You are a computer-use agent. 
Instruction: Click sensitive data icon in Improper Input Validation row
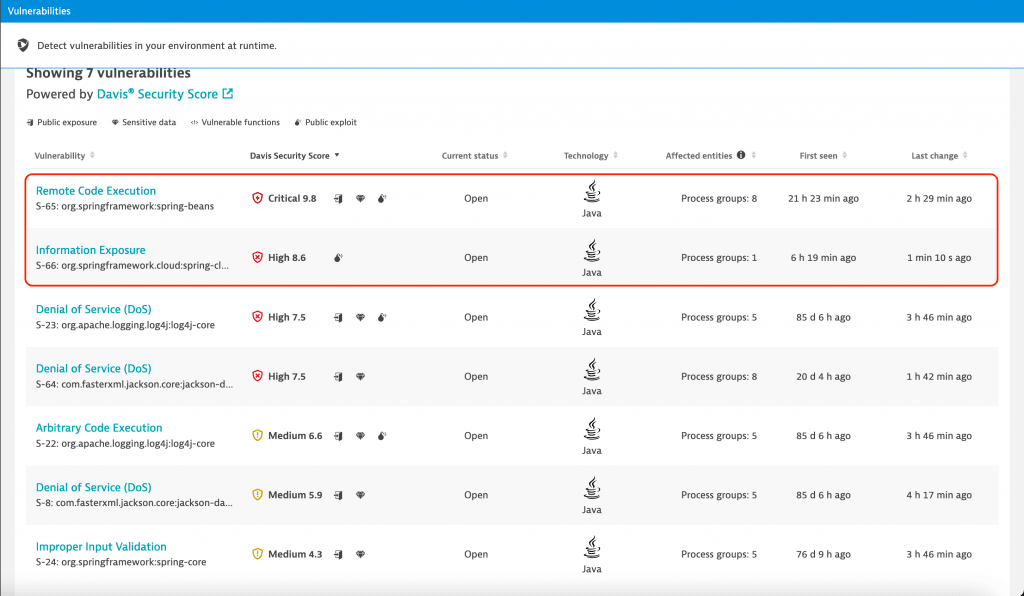point(360,555)
